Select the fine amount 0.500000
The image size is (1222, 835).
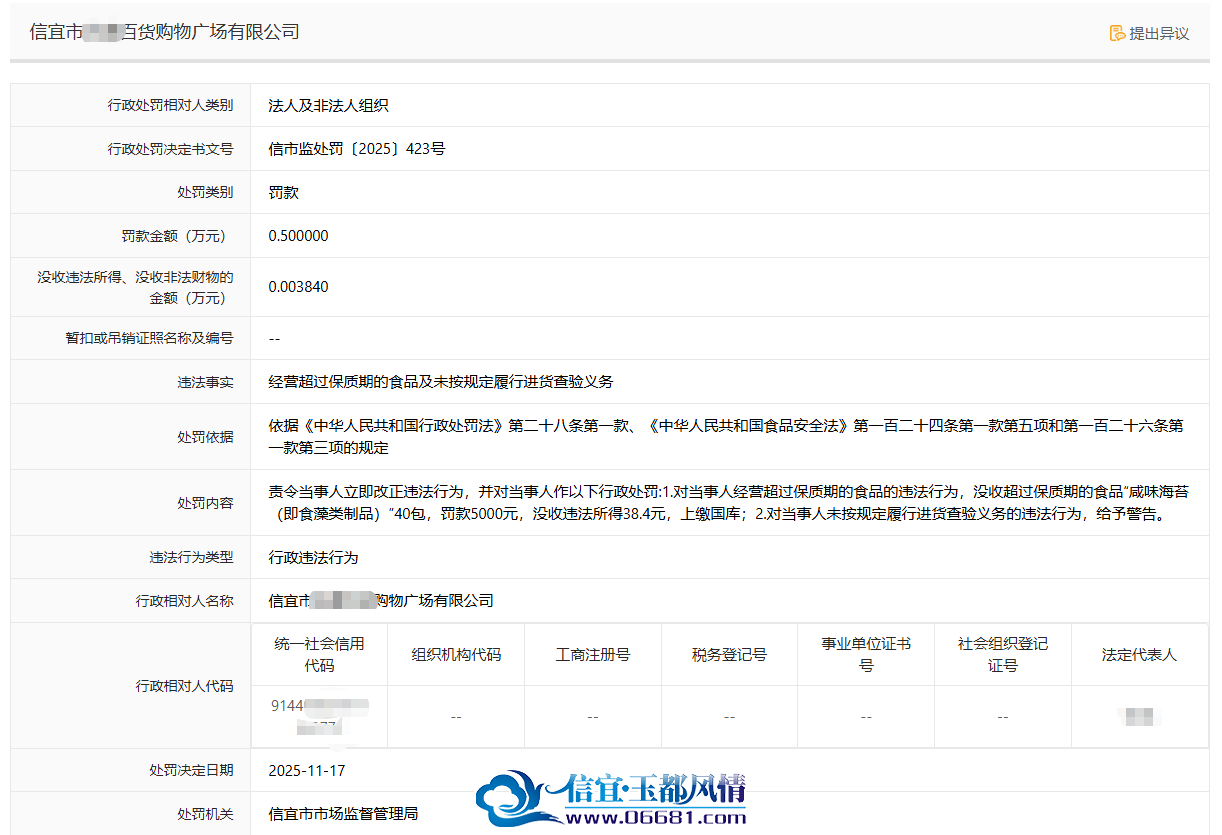click(299, 236)
